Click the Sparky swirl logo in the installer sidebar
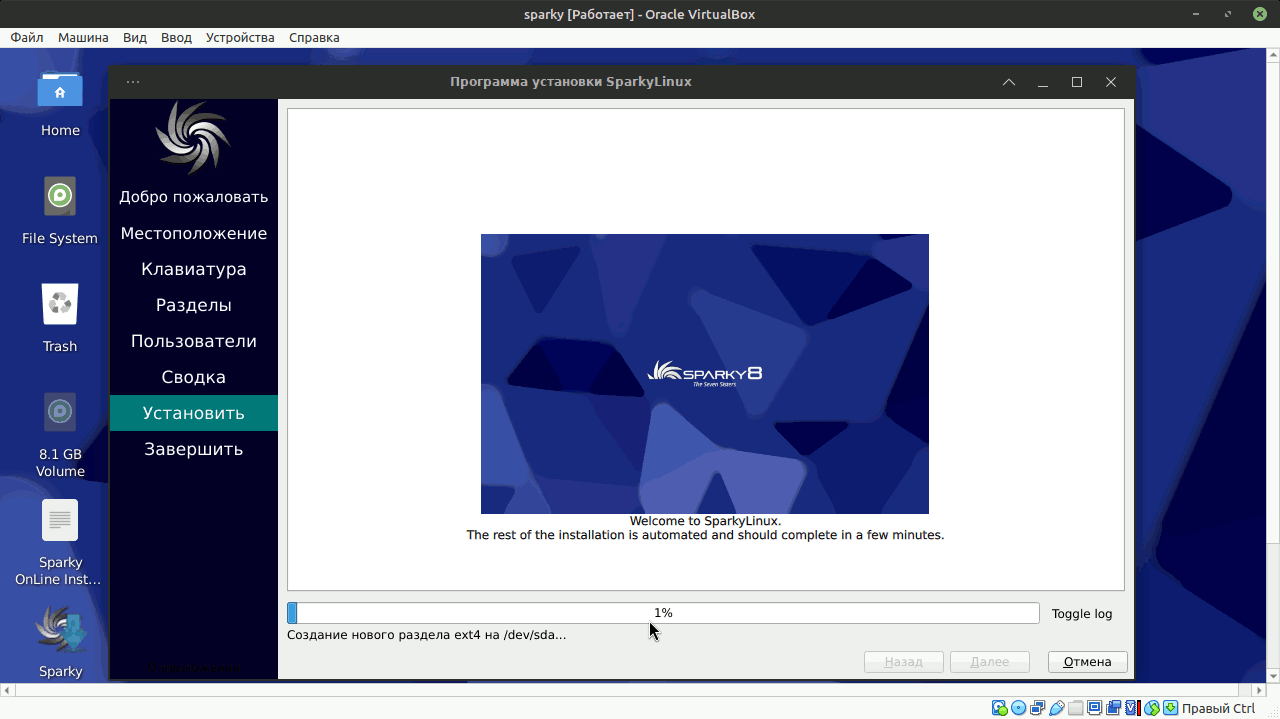 coord(194,138)
